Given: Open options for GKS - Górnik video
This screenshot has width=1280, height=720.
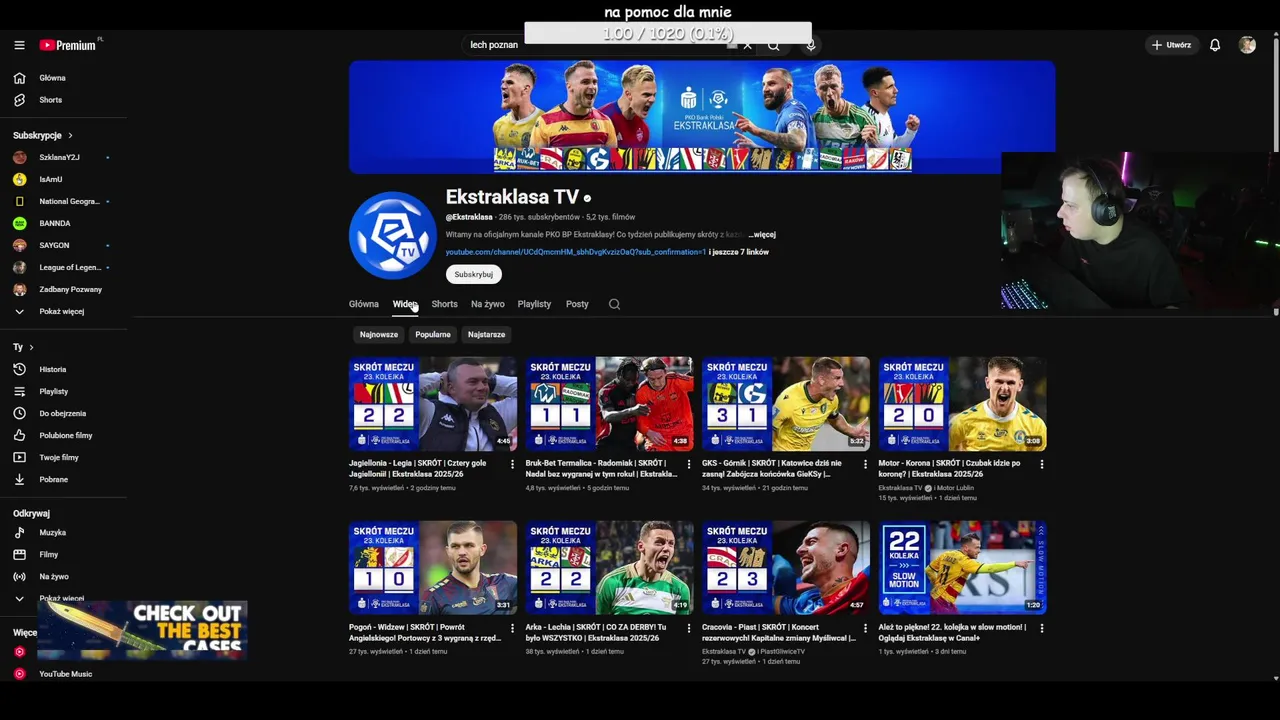Looking at the screenshot, I should point(865,464).
